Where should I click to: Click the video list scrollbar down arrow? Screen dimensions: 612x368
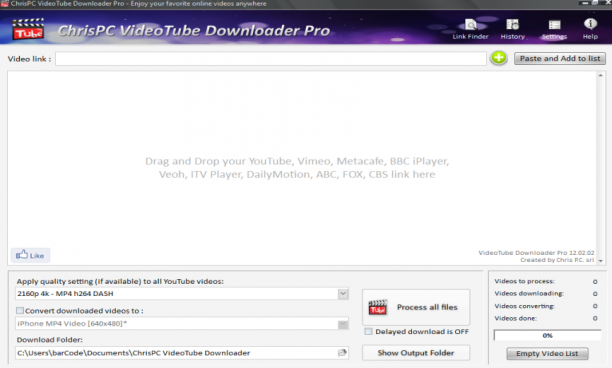click(601, 261)
